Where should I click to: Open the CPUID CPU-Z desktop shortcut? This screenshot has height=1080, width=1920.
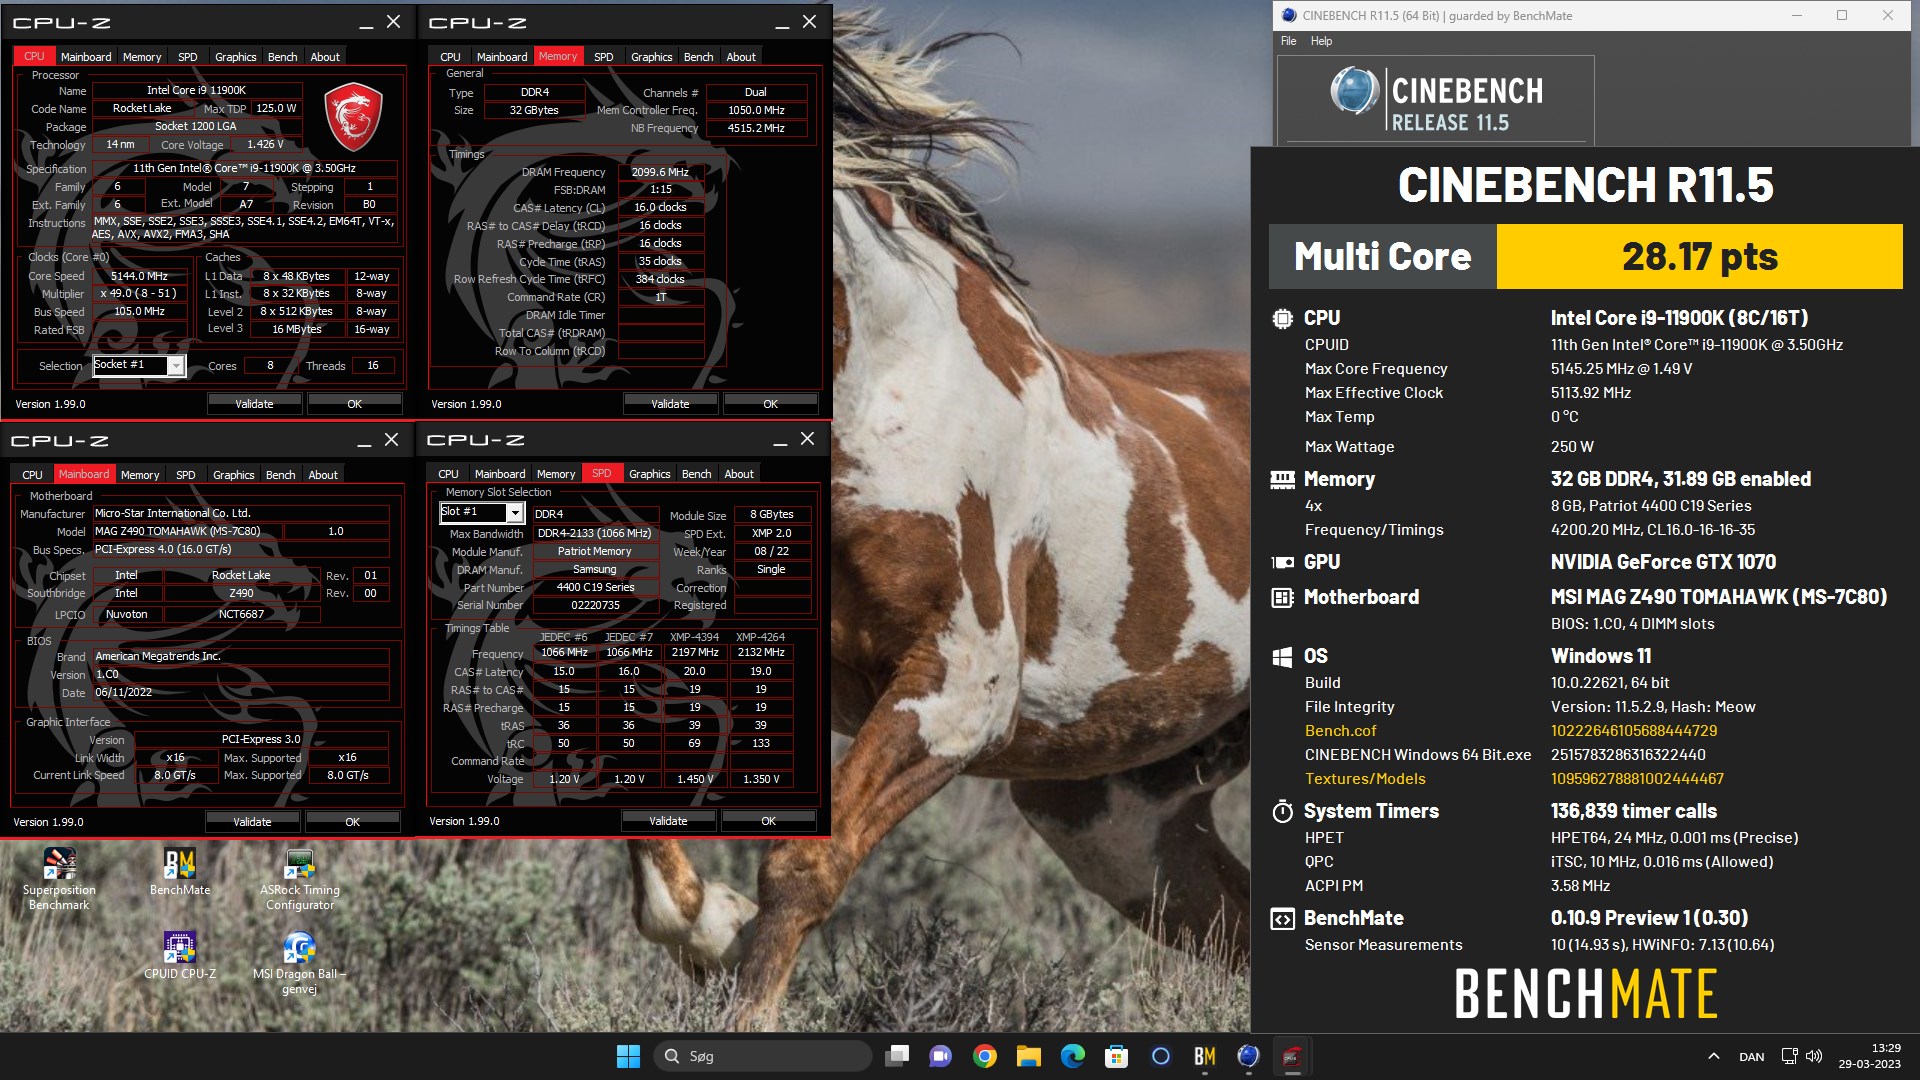(180, 955)
